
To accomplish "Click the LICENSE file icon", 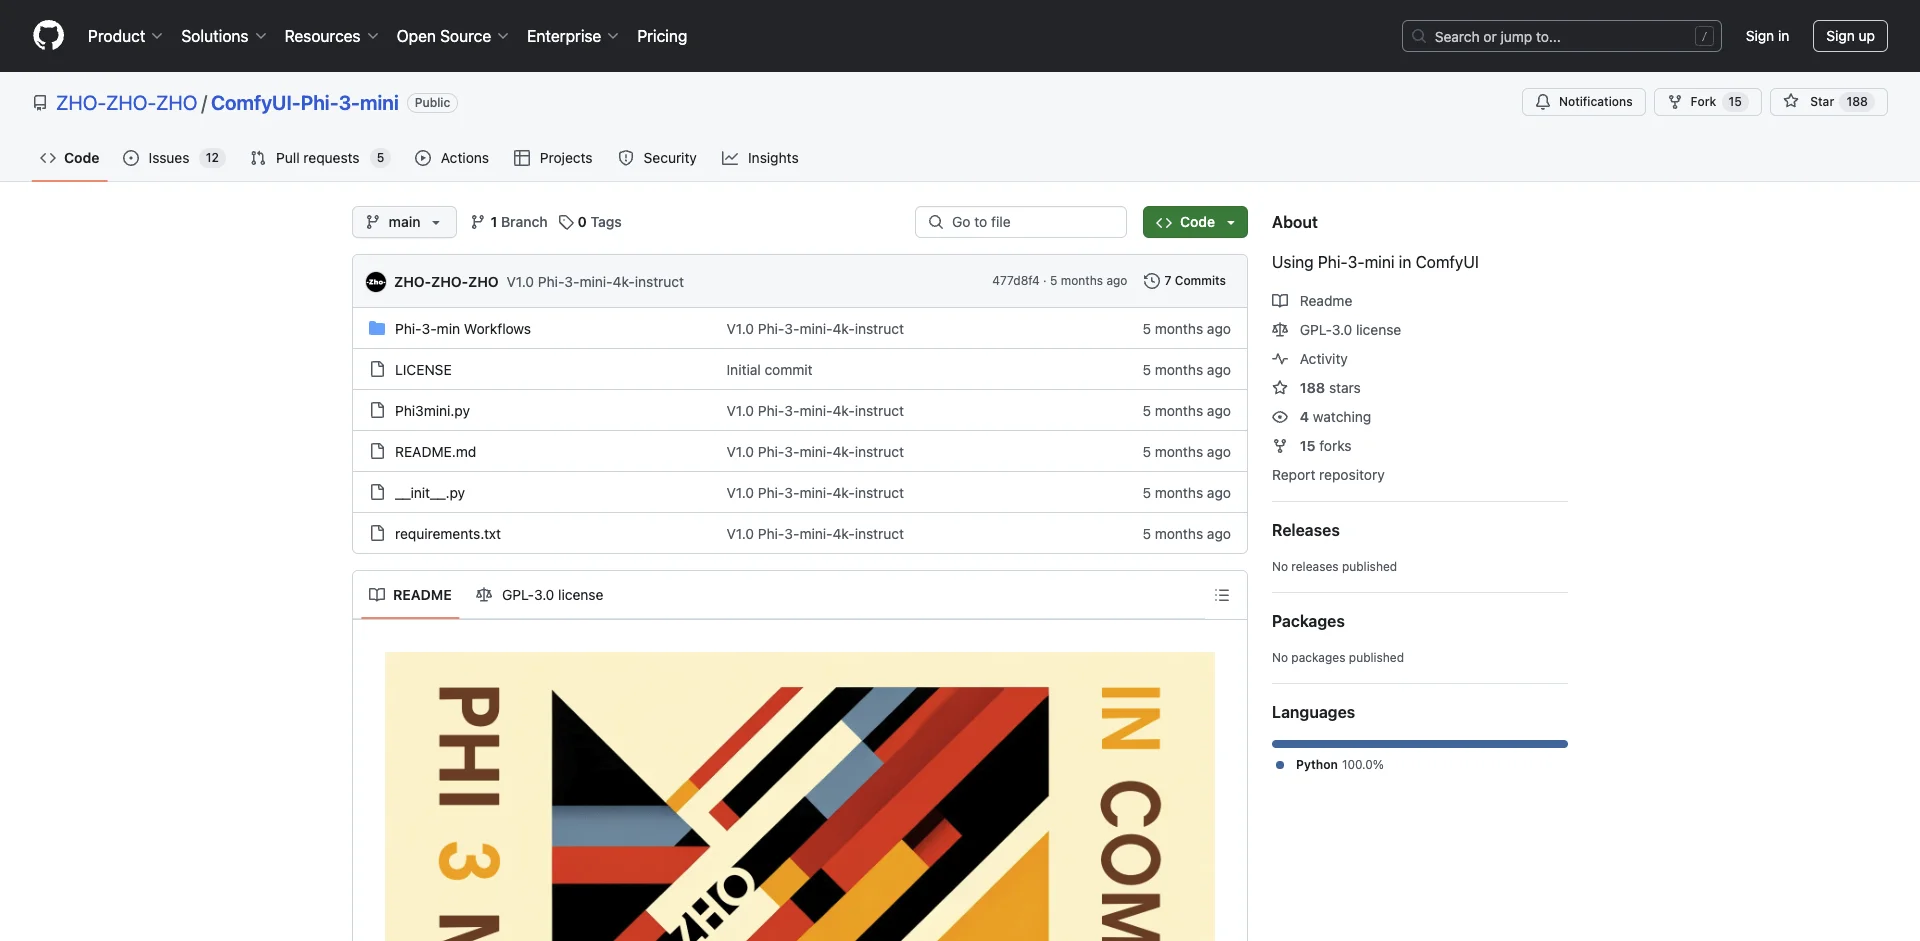I will (x=377, y=370).
